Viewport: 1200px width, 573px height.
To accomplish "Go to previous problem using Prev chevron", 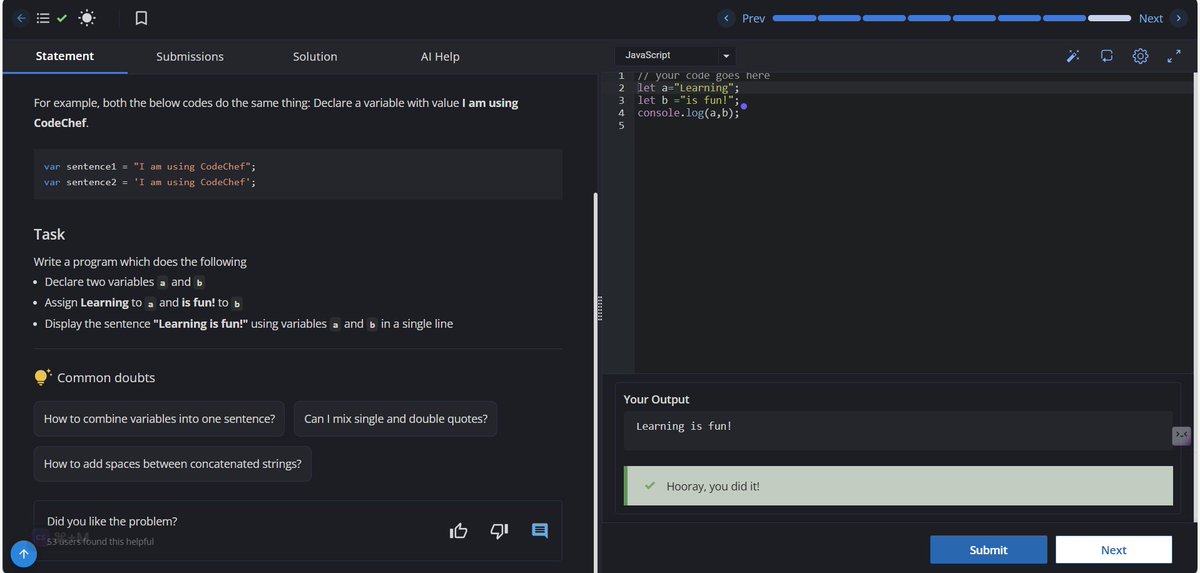I will [727, 18].
